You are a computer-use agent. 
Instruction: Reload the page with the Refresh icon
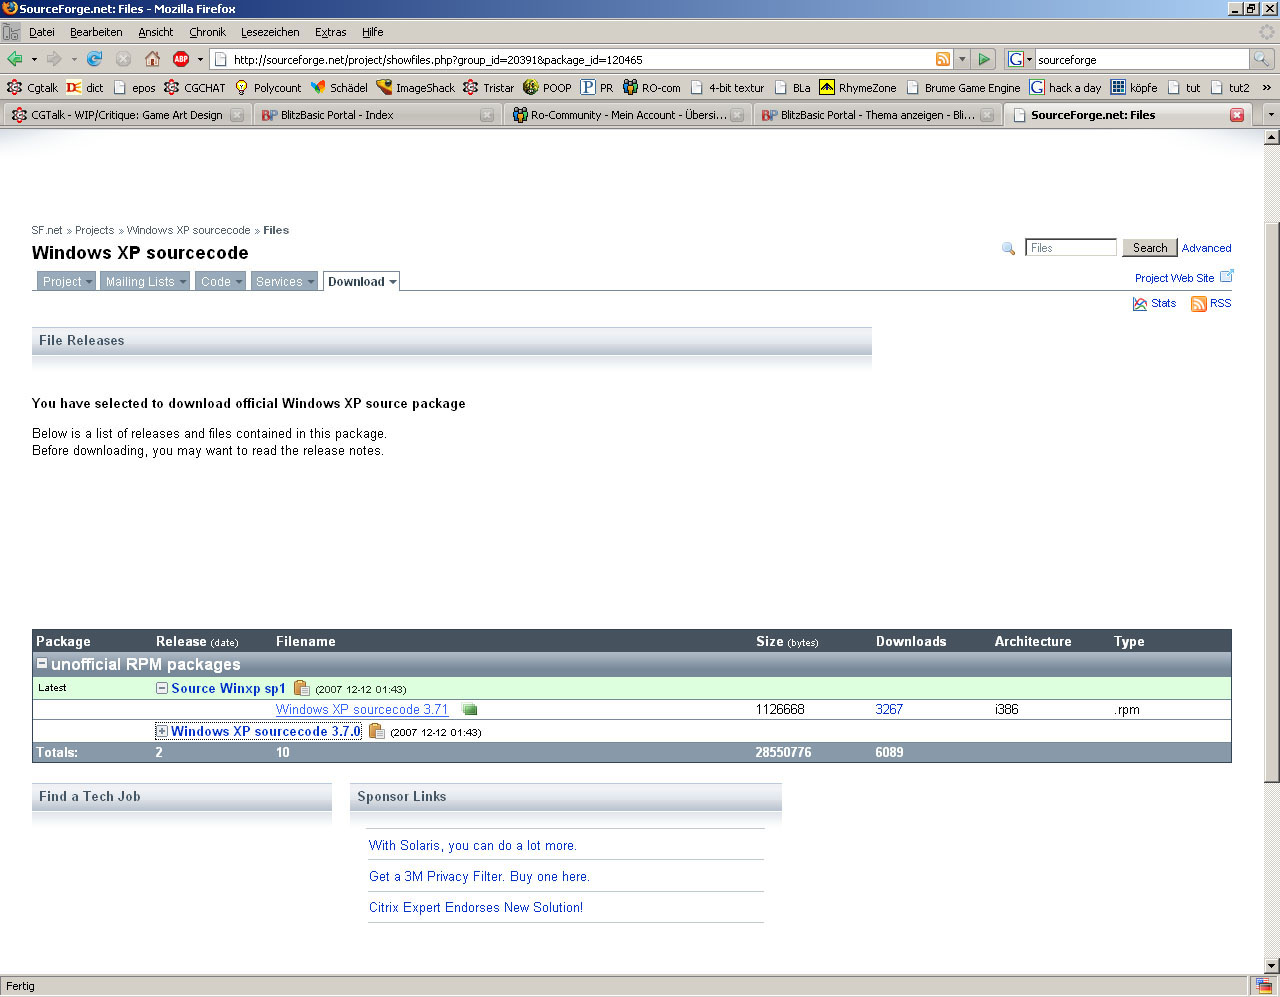[94, 59]
